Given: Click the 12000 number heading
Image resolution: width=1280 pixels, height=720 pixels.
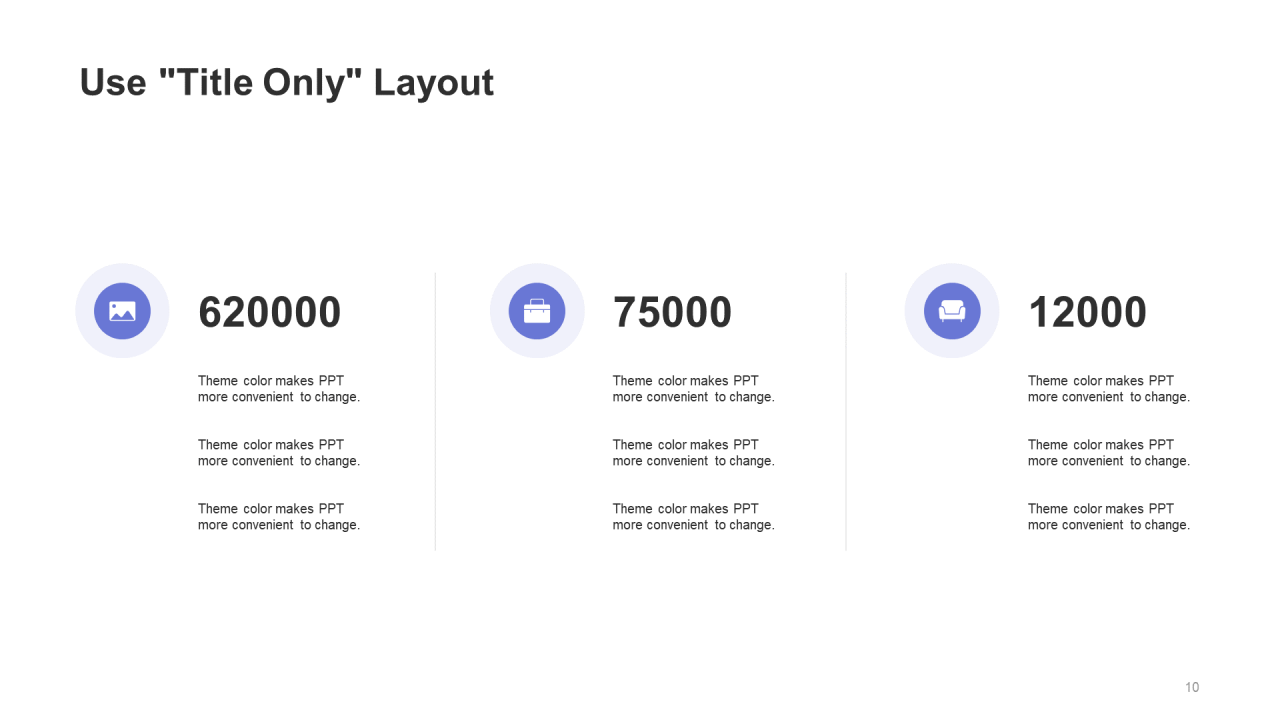Looking at the screenshot, I should point(1087,312).
